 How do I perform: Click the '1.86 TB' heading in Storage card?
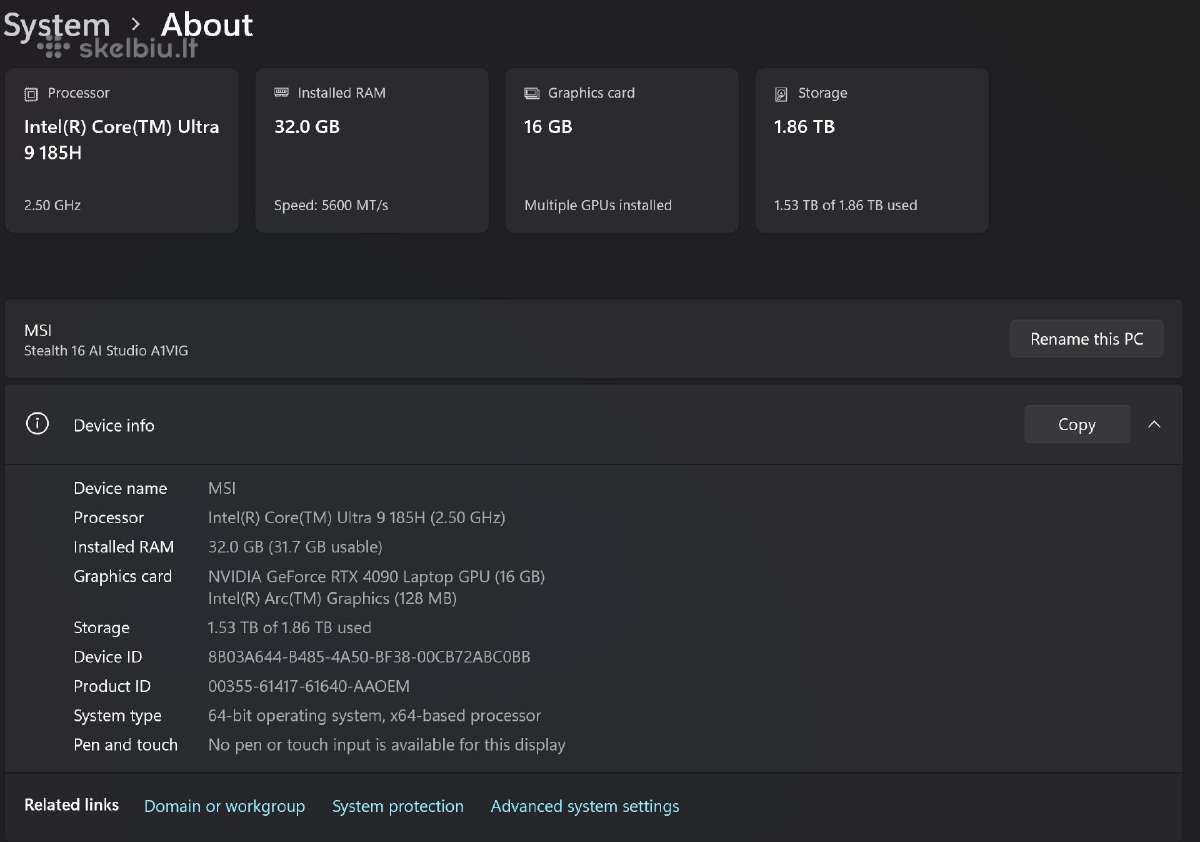[805, 127]
